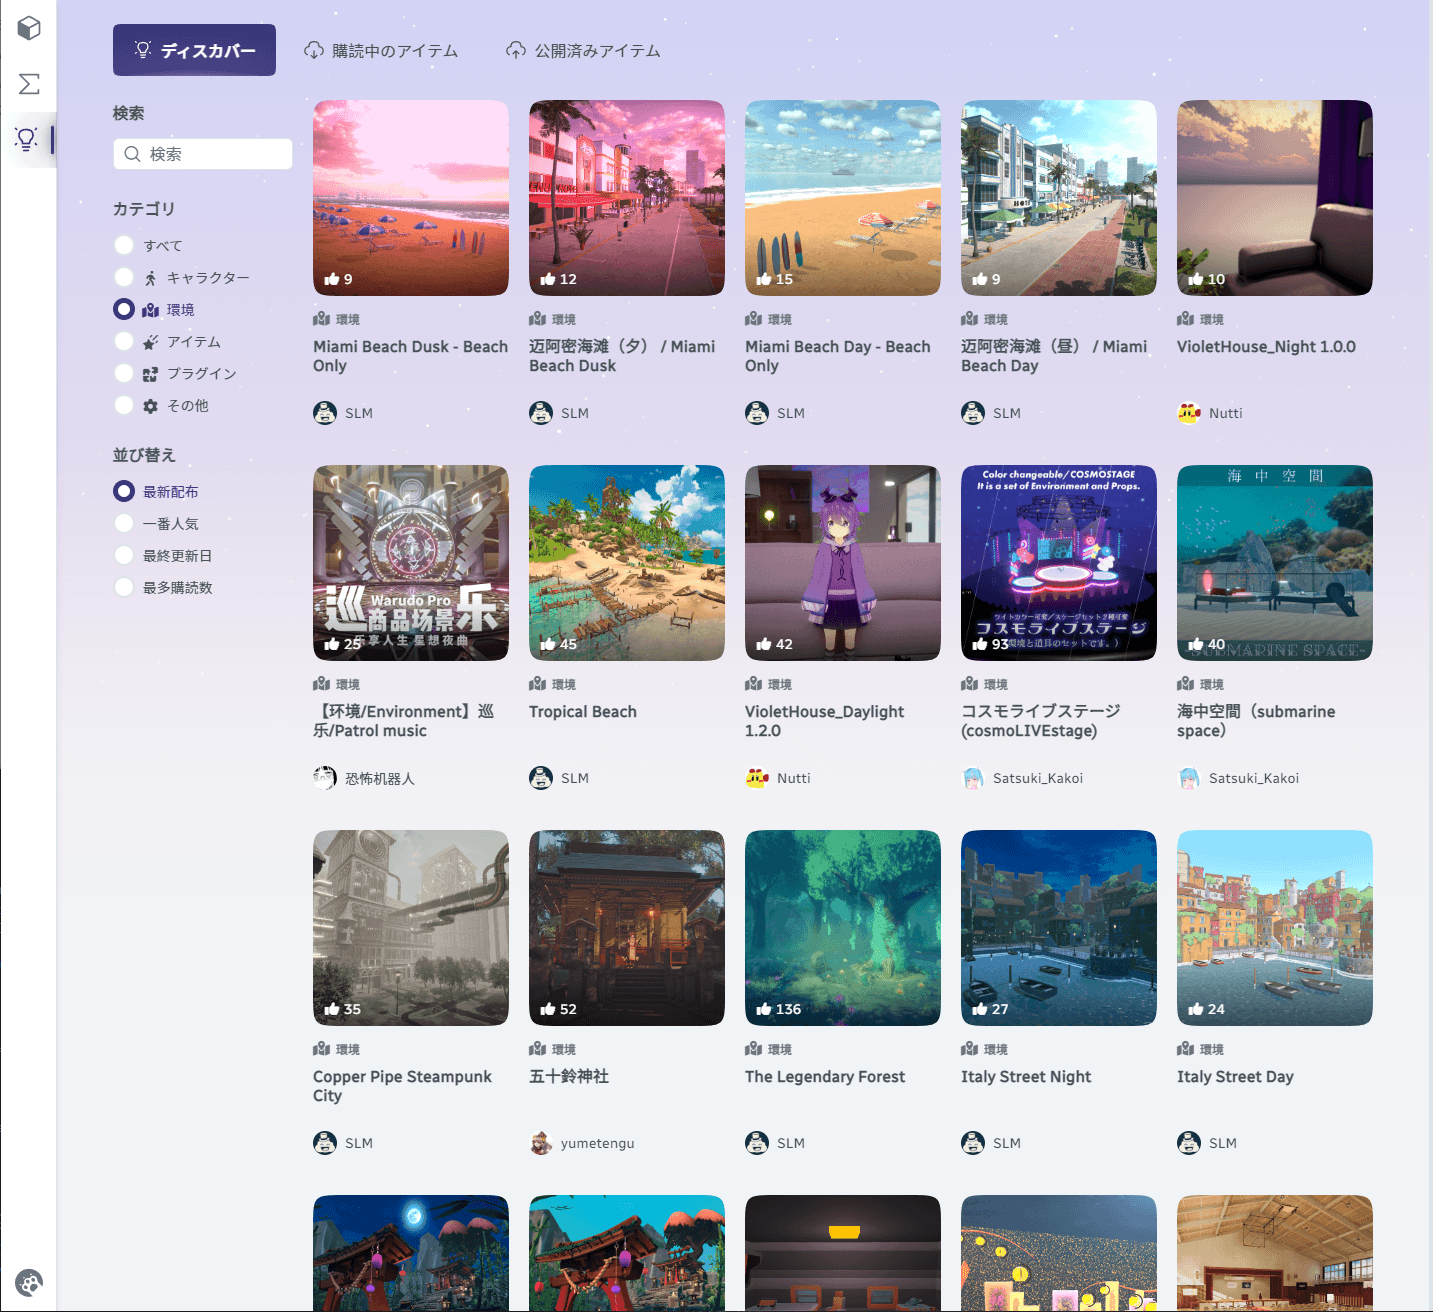This screenshot has width=1433, height=1312.
Task: Open Copper Pipe Steampunk City thumbnail
Action: click(411, 928)
